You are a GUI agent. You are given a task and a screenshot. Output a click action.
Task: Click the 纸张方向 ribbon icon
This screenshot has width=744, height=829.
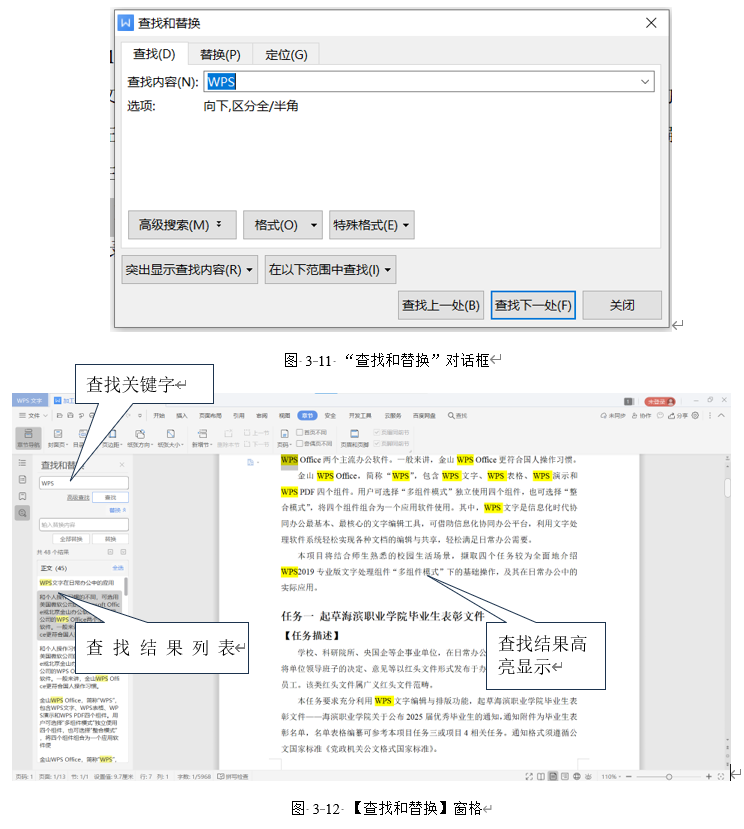pyautogui.click(x=140, y=438)
